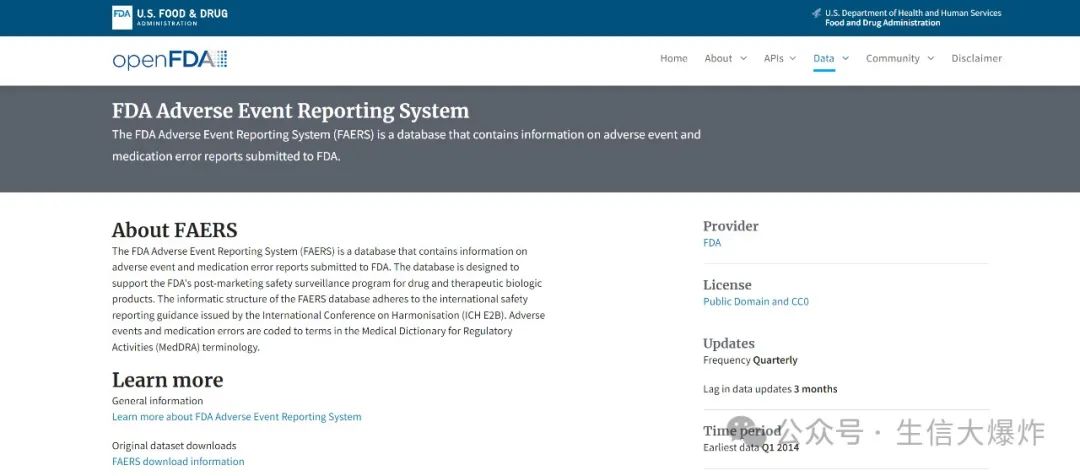Screen dimensions: 1080x476
Task: Click the Updates heading in sidebar
Action: [x=729, y=343]
